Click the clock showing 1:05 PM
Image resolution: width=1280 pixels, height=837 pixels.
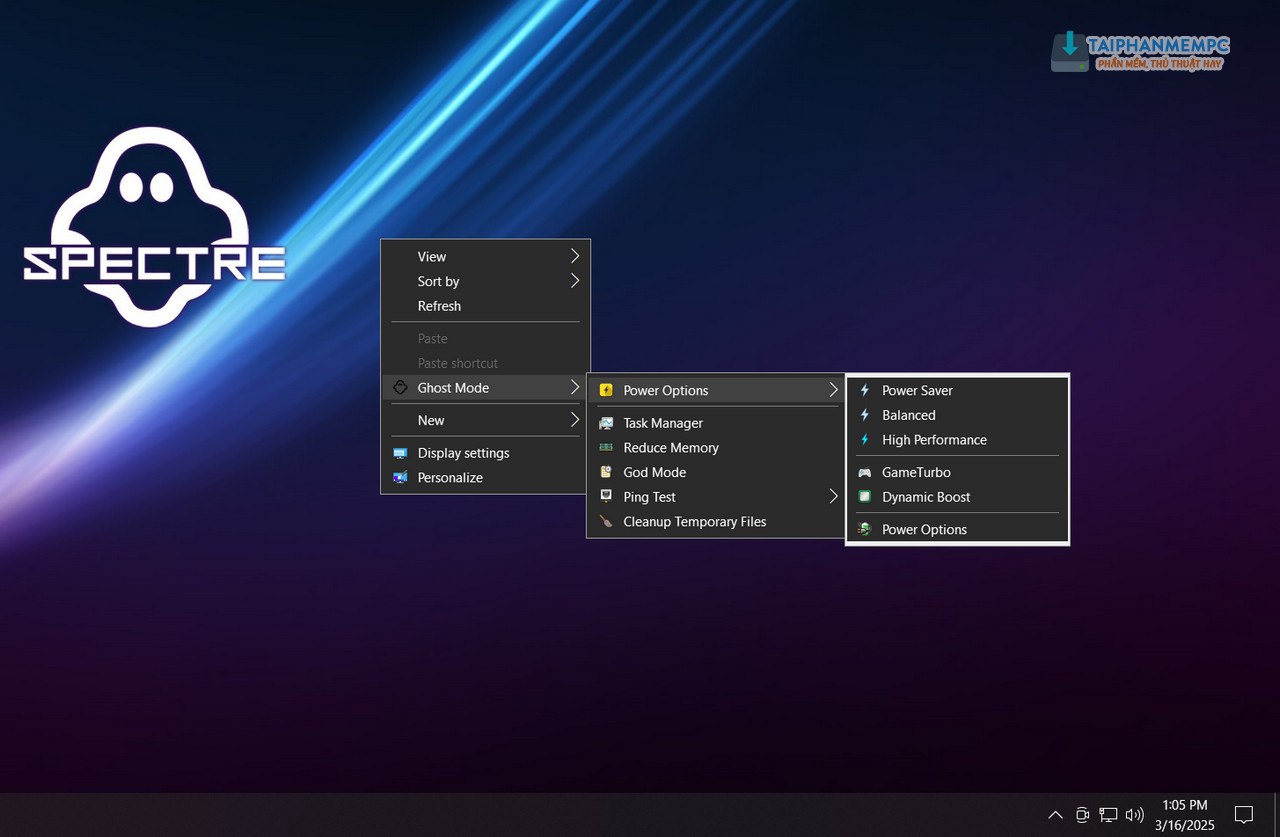tap(1185, 806)
